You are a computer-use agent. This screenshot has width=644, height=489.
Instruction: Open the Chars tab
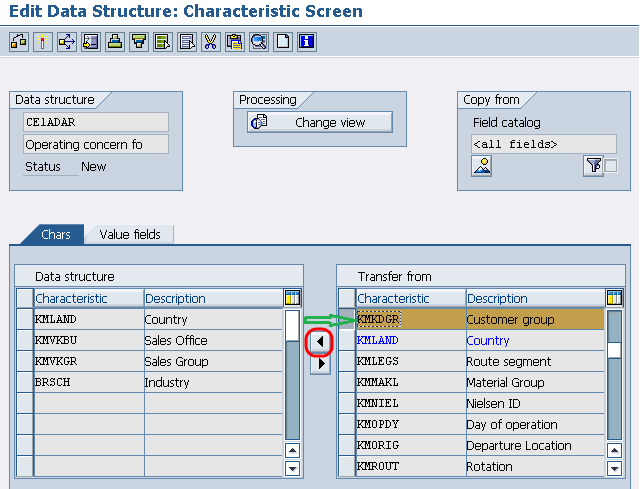[55, 234]
